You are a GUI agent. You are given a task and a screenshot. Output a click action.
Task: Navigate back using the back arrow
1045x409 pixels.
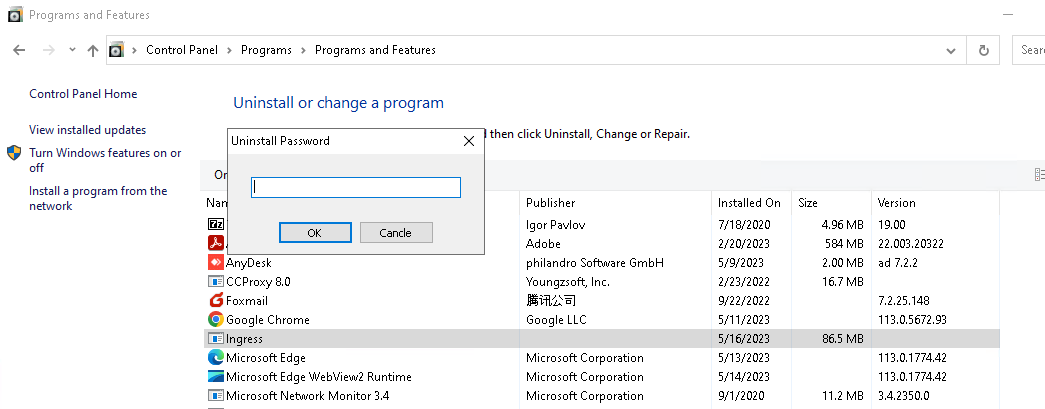[19, 50]
